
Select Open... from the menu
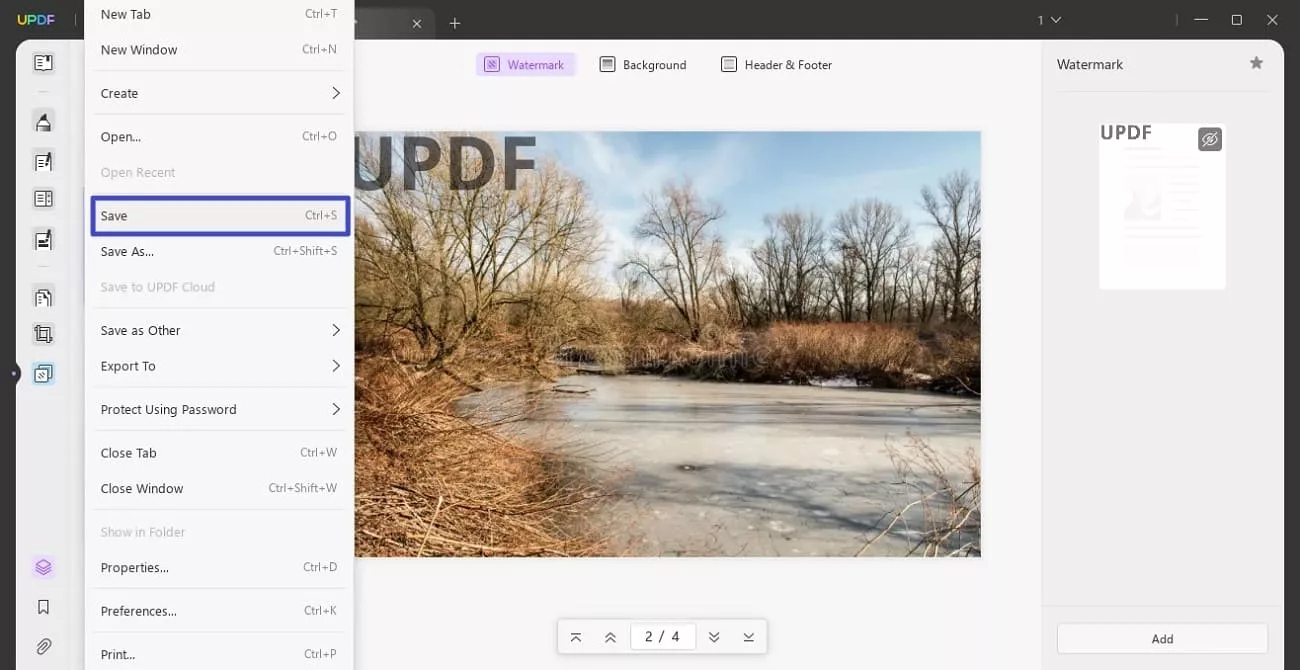(x=219, y=137)
